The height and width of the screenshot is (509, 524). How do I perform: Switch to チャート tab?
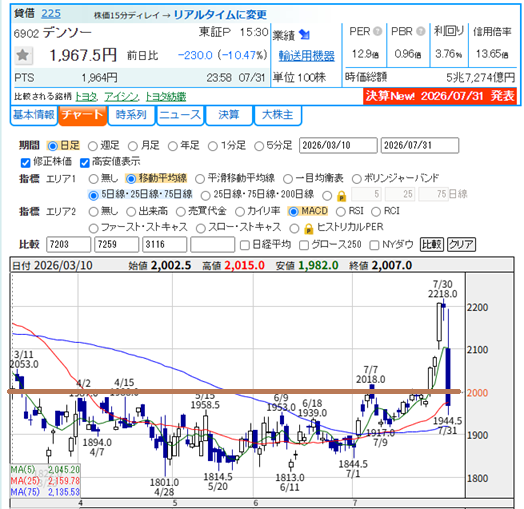pos(83,115)
